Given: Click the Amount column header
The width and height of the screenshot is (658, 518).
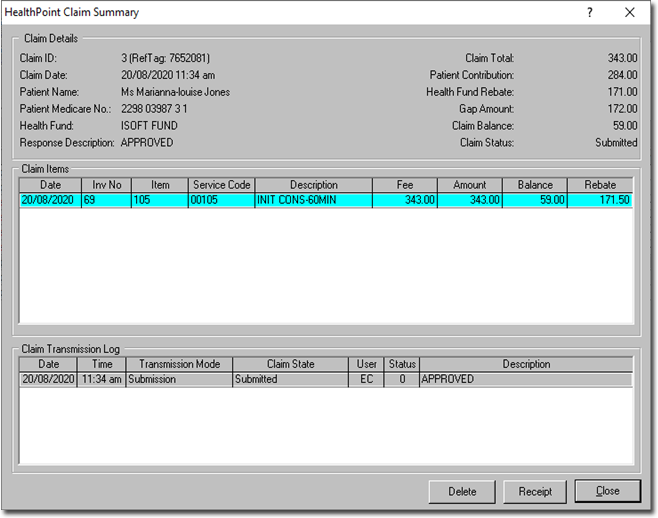Looking at the screenshot, I should pyautogui.click(x=470, y=185).
